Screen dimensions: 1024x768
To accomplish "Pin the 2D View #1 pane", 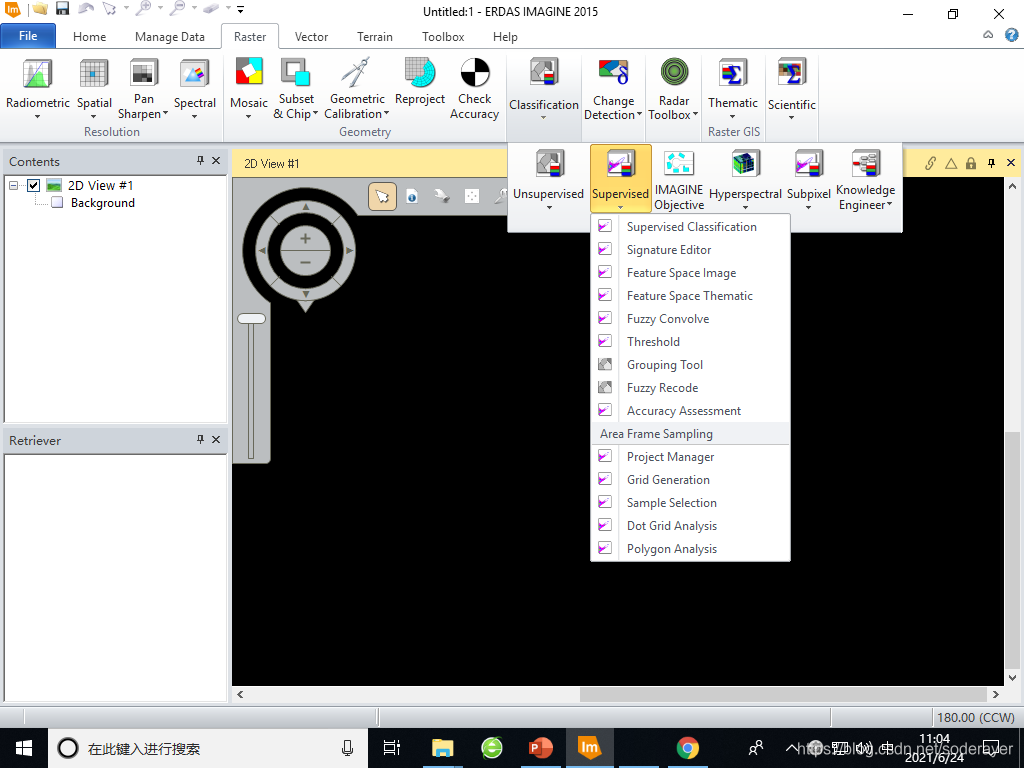I will [991, 163].
